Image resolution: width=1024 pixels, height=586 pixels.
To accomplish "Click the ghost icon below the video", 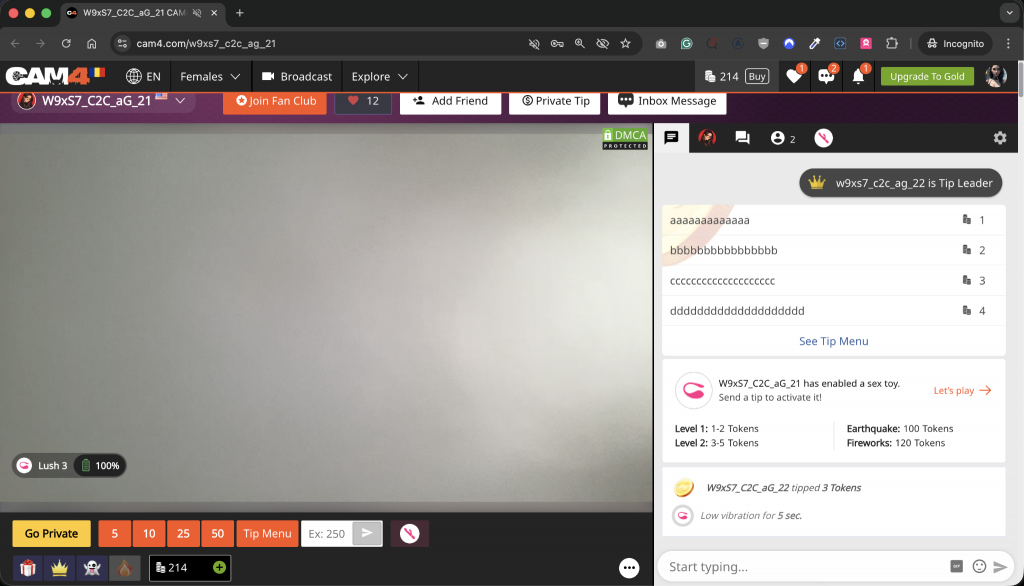I will pyautogui.click(x=92, y=567).
